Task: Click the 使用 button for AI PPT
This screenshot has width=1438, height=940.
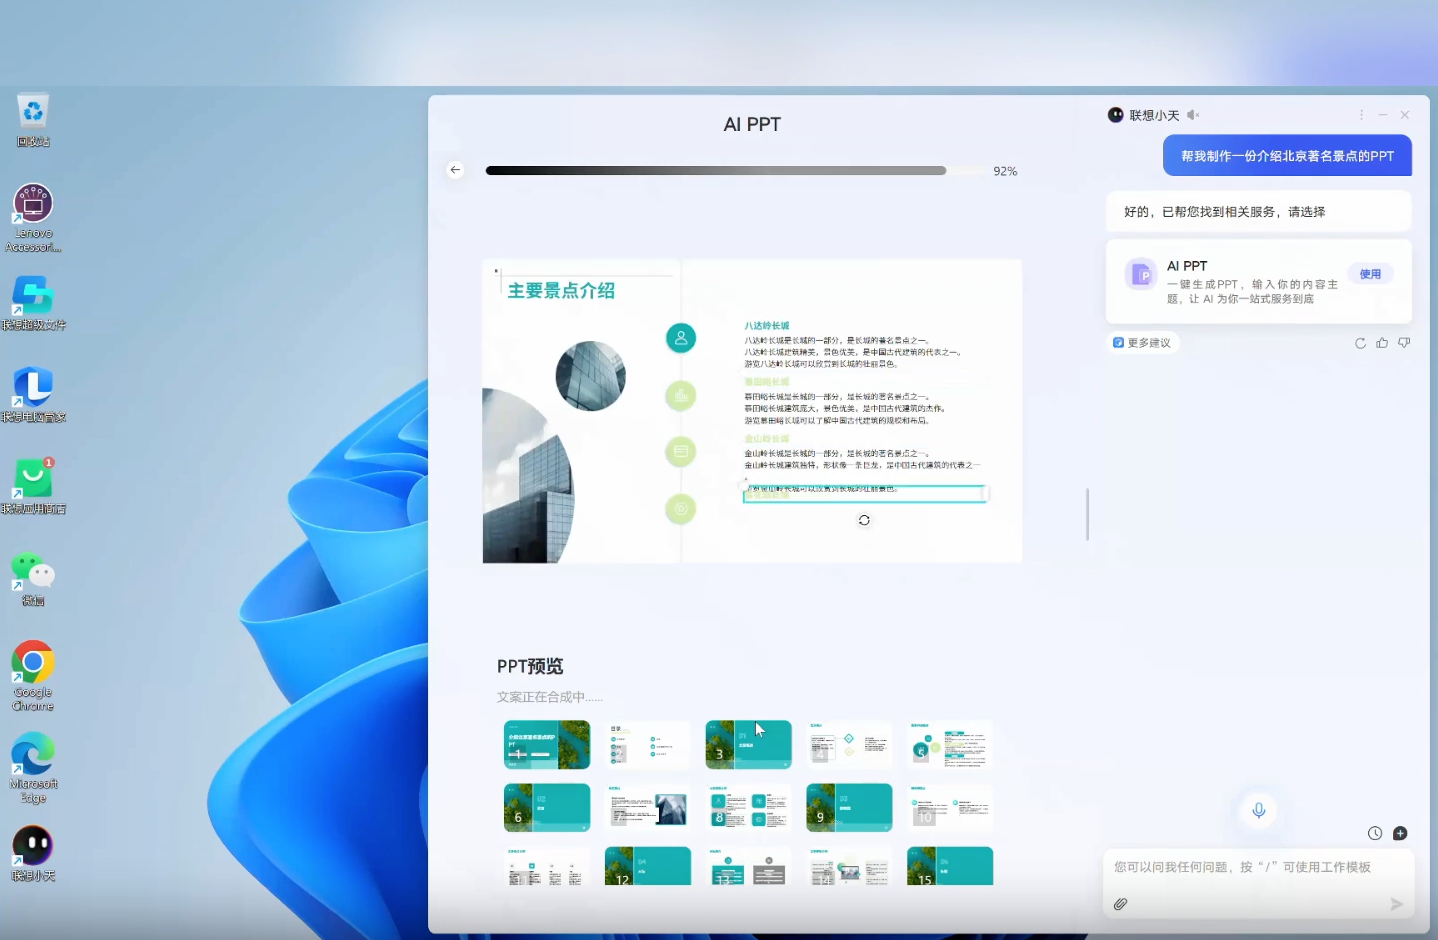Action: [1370, 274]
